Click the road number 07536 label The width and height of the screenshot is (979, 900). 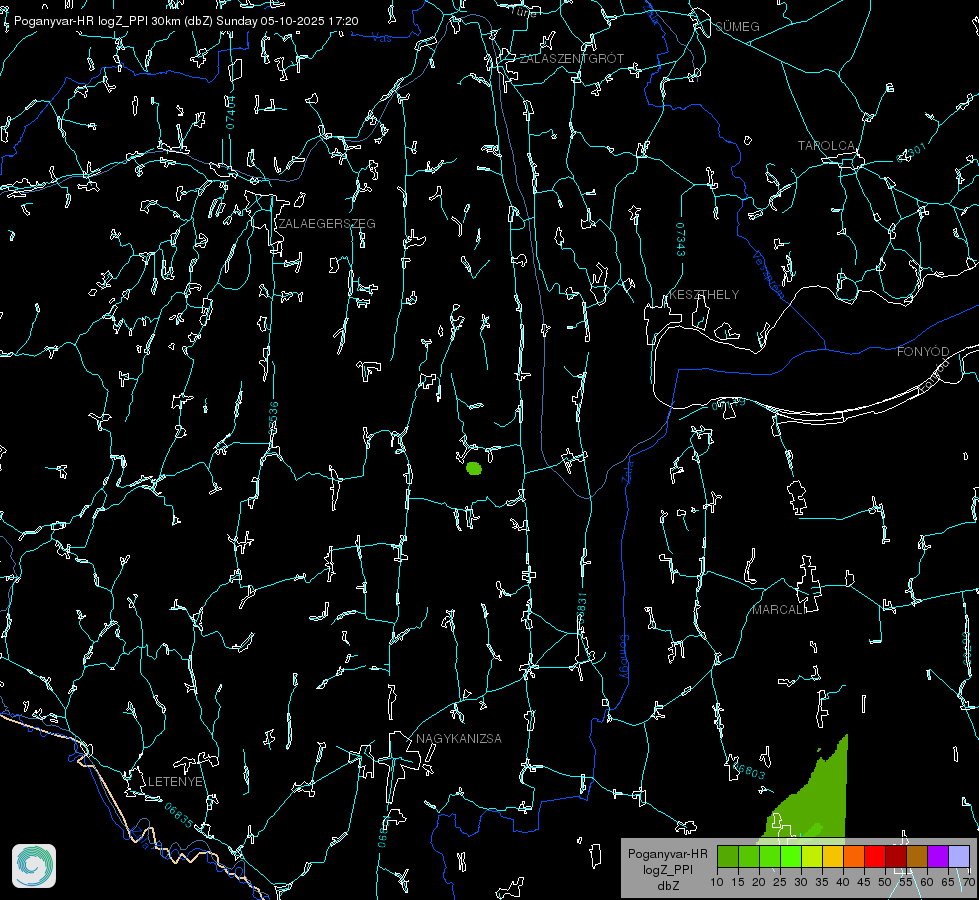point(273,418)
